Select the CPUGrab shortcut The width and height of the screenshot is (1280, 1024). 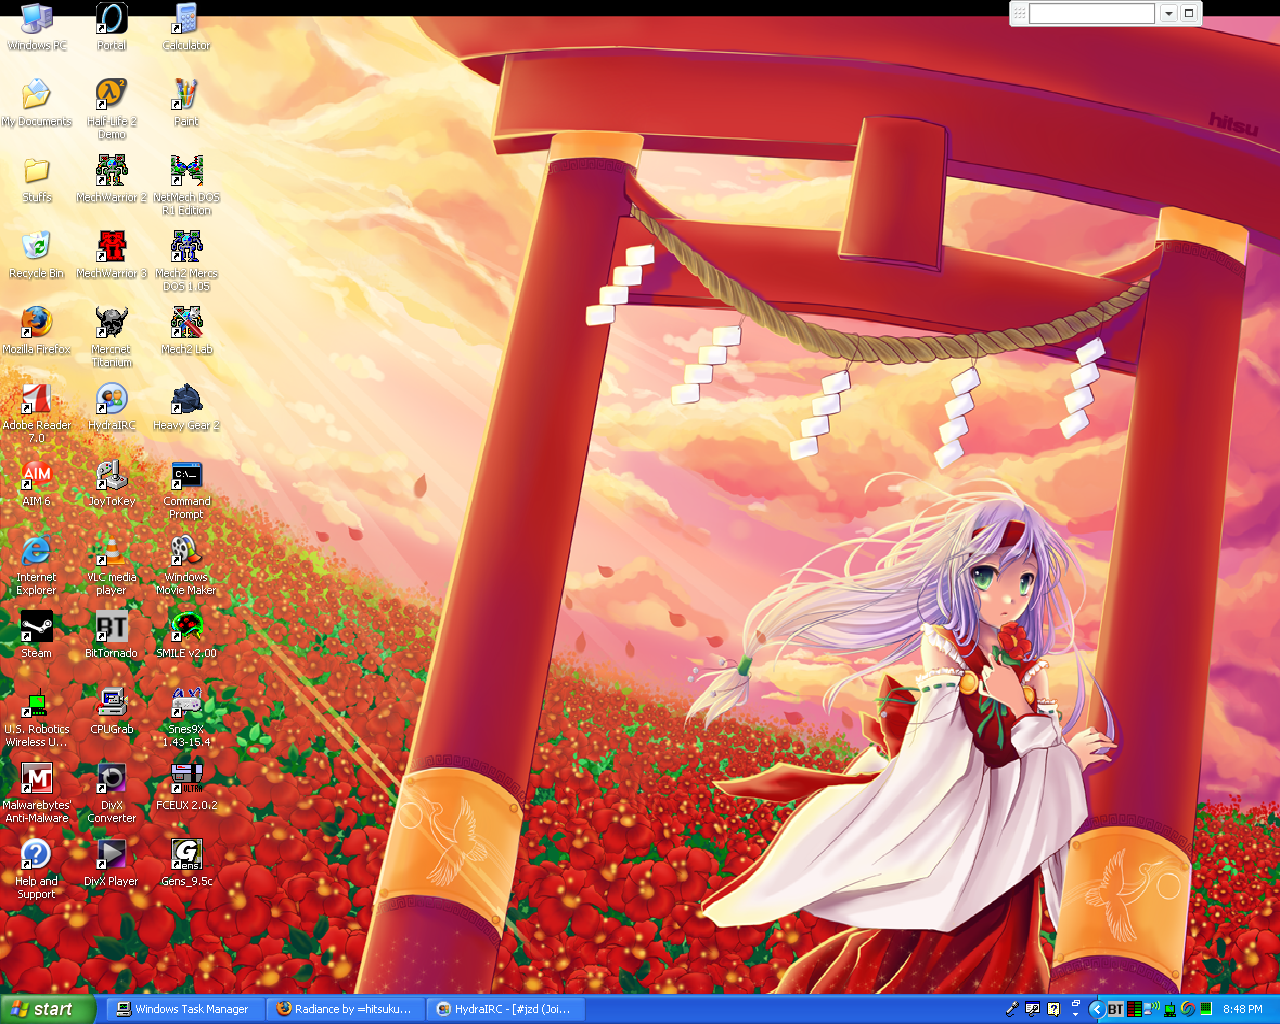point(112,711)
